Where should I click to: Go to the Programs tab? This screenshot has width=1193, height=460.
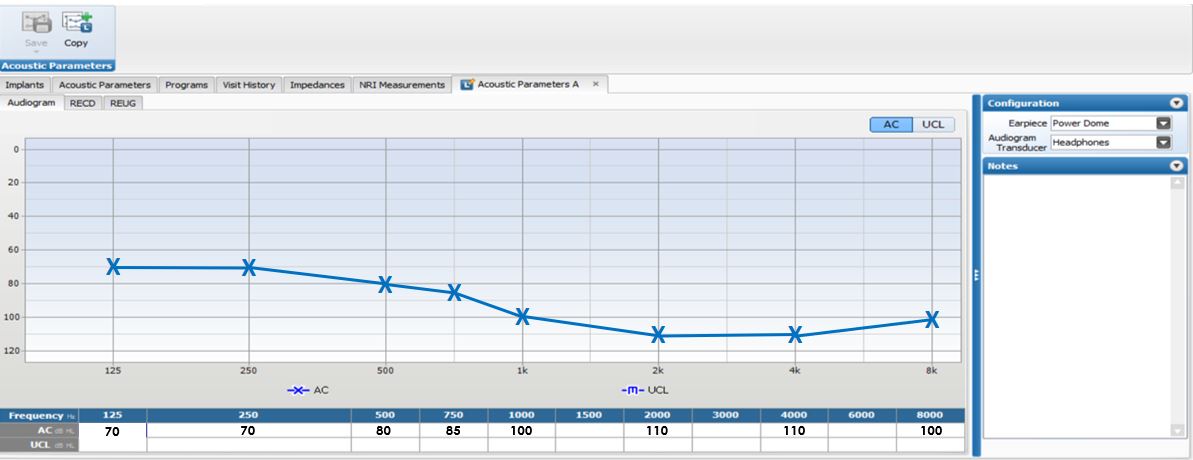click(x=186, y=85)
